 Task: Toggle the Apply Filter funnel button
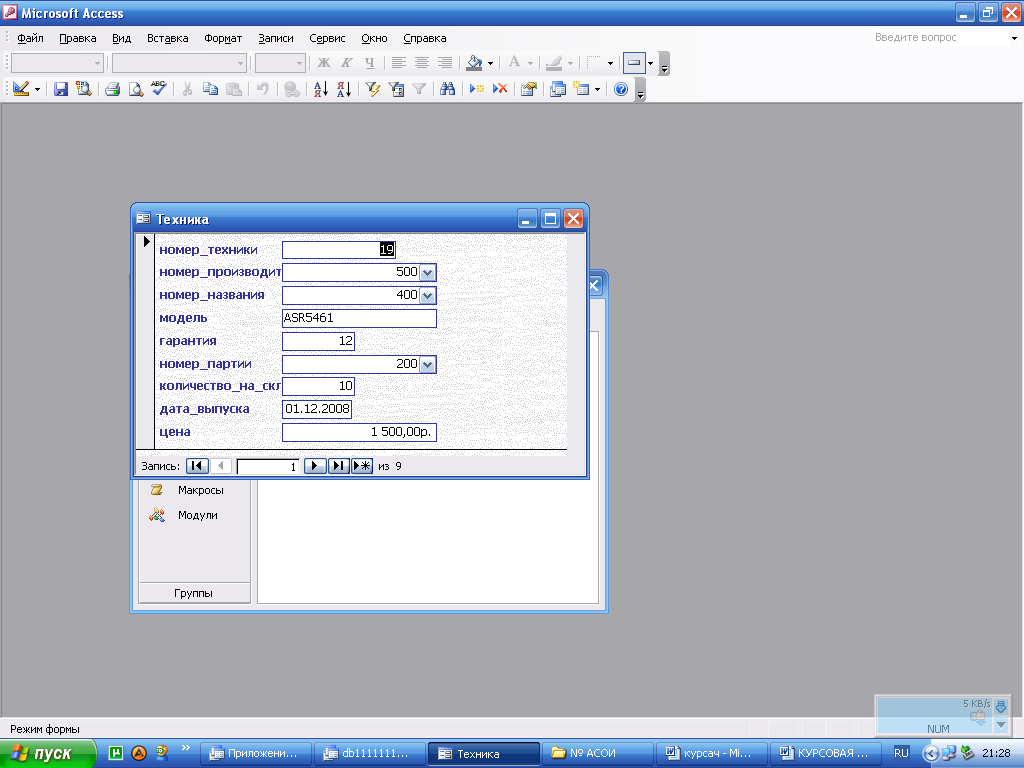click(419, 89)
